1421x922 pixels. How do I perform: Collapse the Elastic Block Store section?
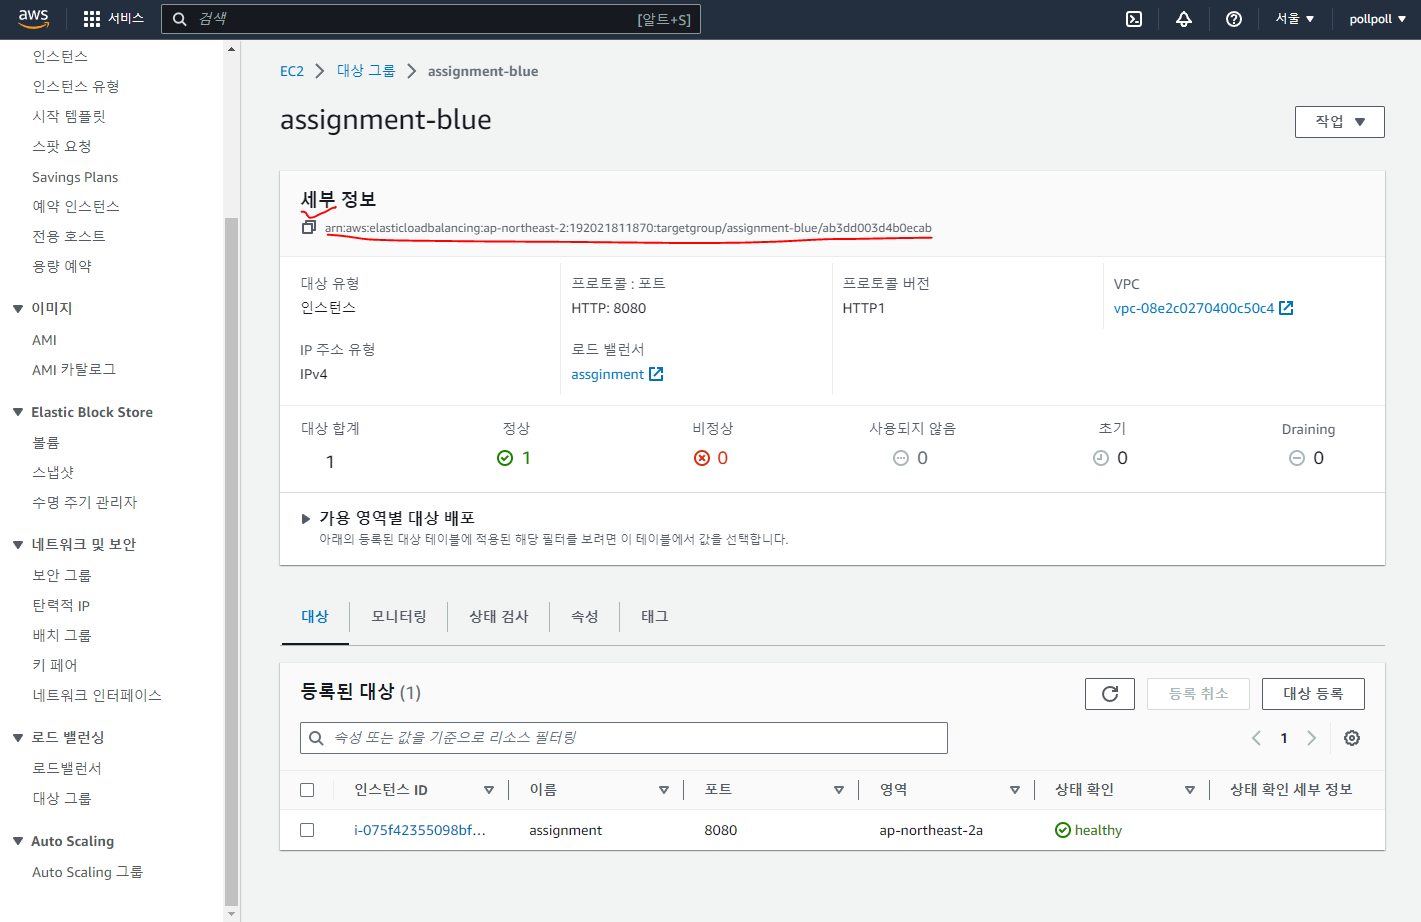tap(18, 412)
